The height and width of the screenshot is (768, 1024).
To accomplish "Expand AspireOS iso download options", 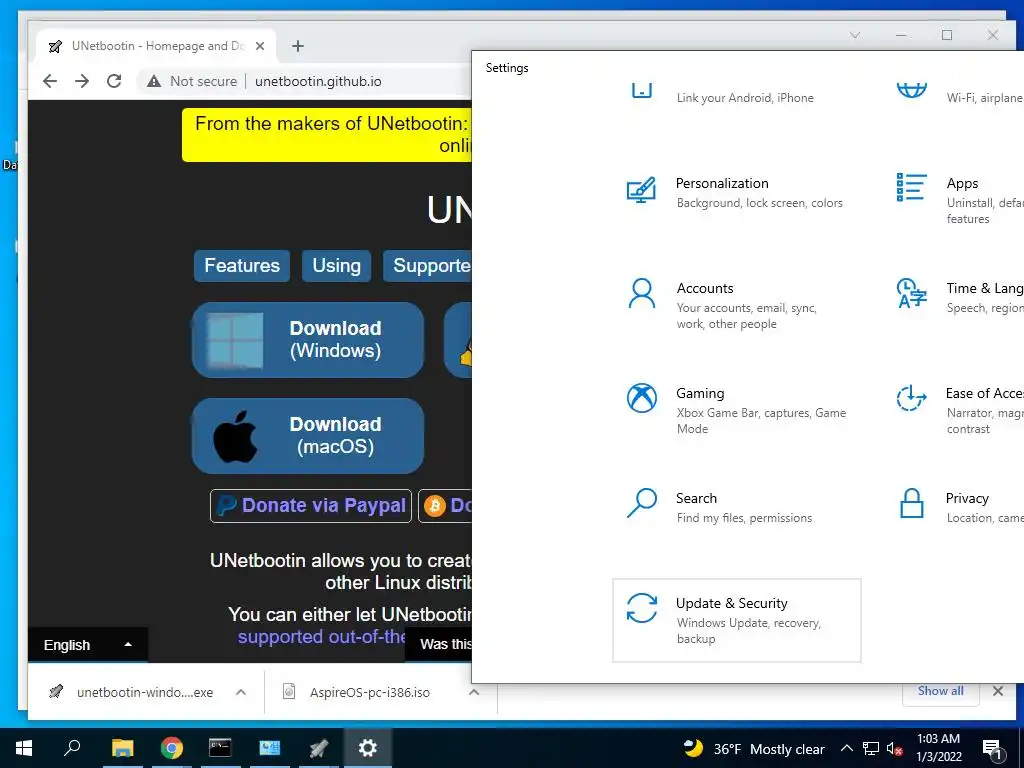I will click(x=474, y=692).
